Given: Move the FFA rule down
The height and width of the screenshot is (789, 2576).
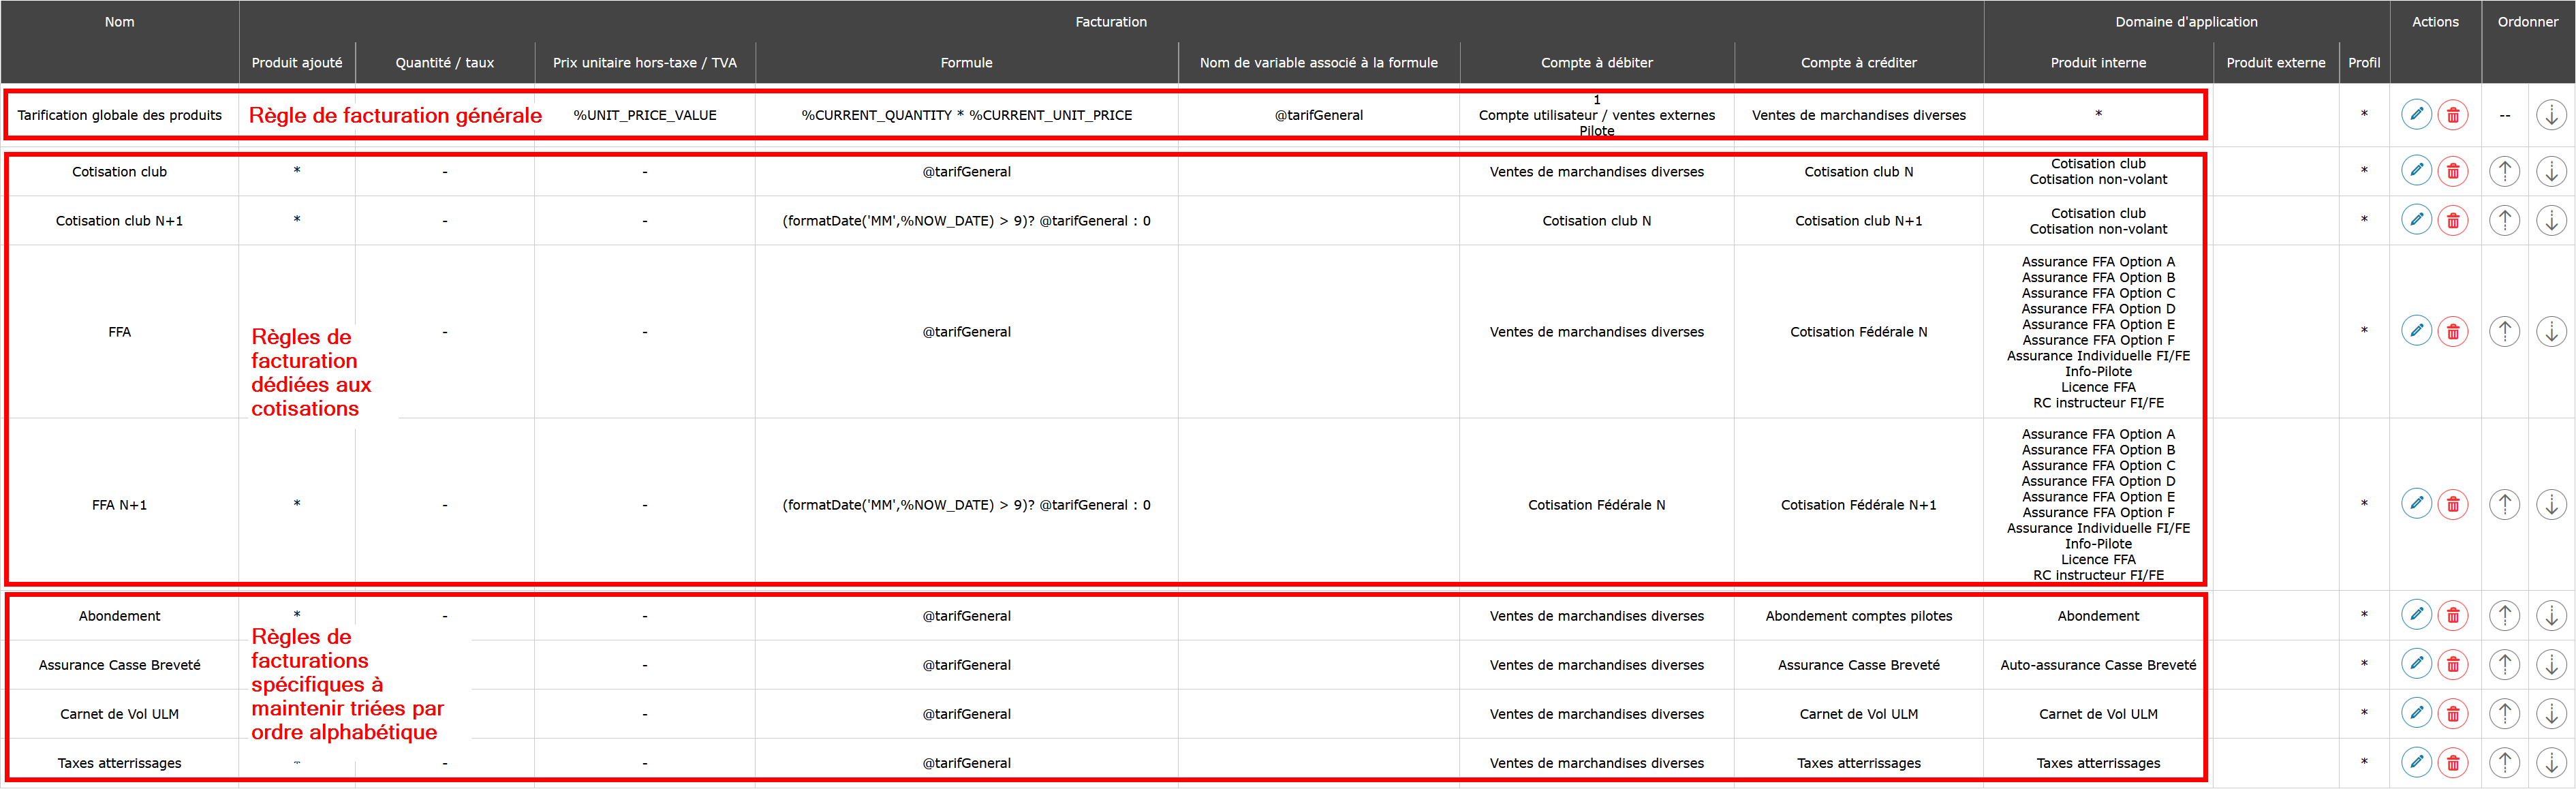Looking at the screenshot, I should pyautogui.click(x=2551, y=331).
